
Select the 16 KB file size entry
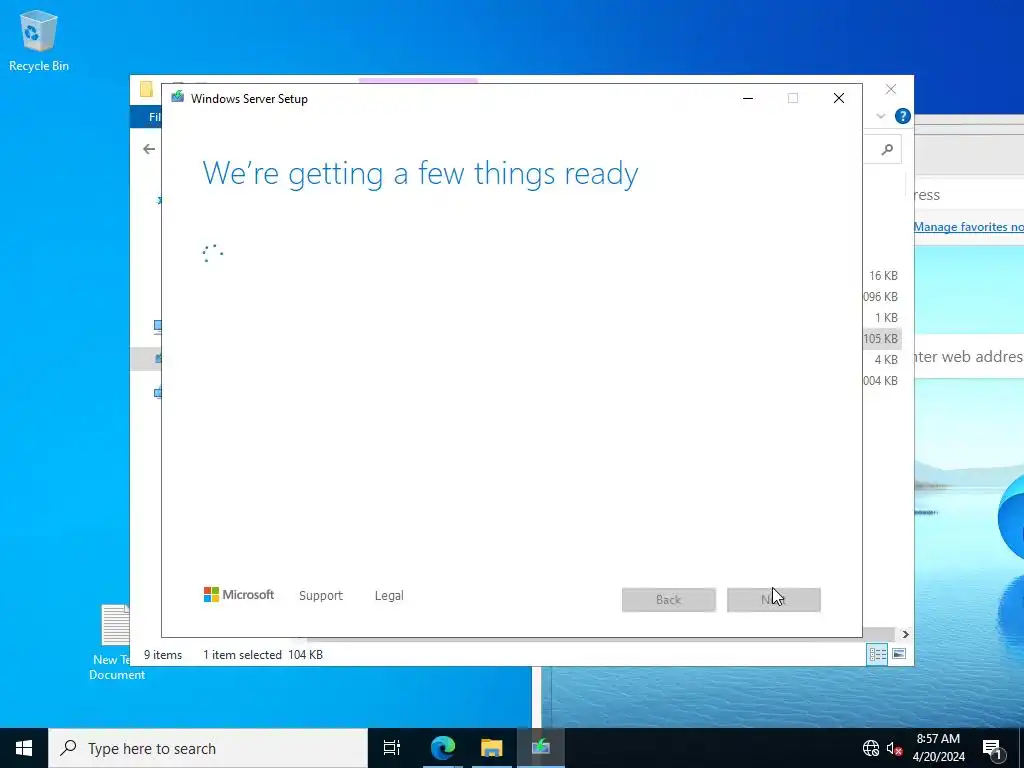pos(883,276)
